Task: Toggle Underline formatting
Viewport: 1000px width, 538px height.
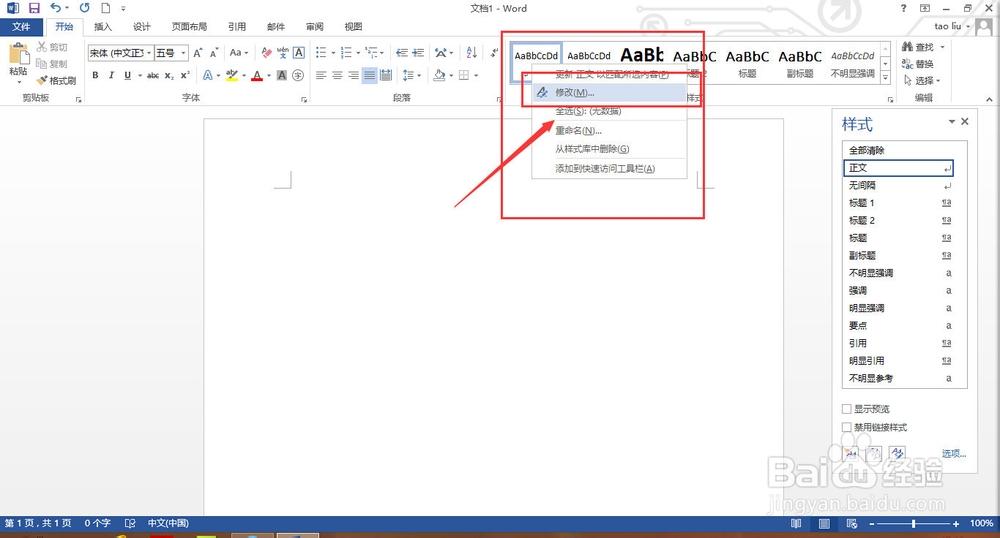Action: click(x=128, y=75)
